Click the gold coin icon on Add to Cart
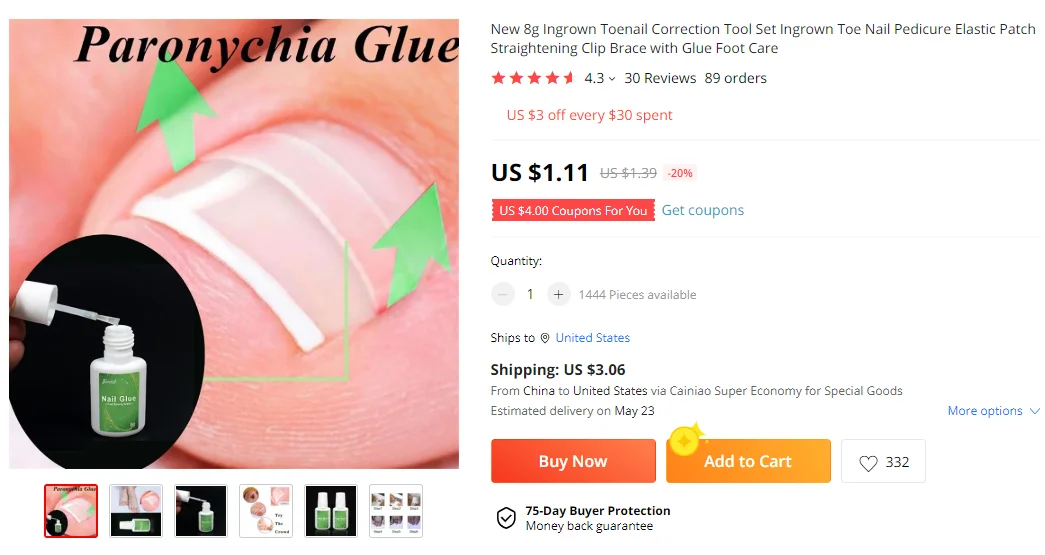Viewport: 1045px width, 555px height. pos(685,440)
